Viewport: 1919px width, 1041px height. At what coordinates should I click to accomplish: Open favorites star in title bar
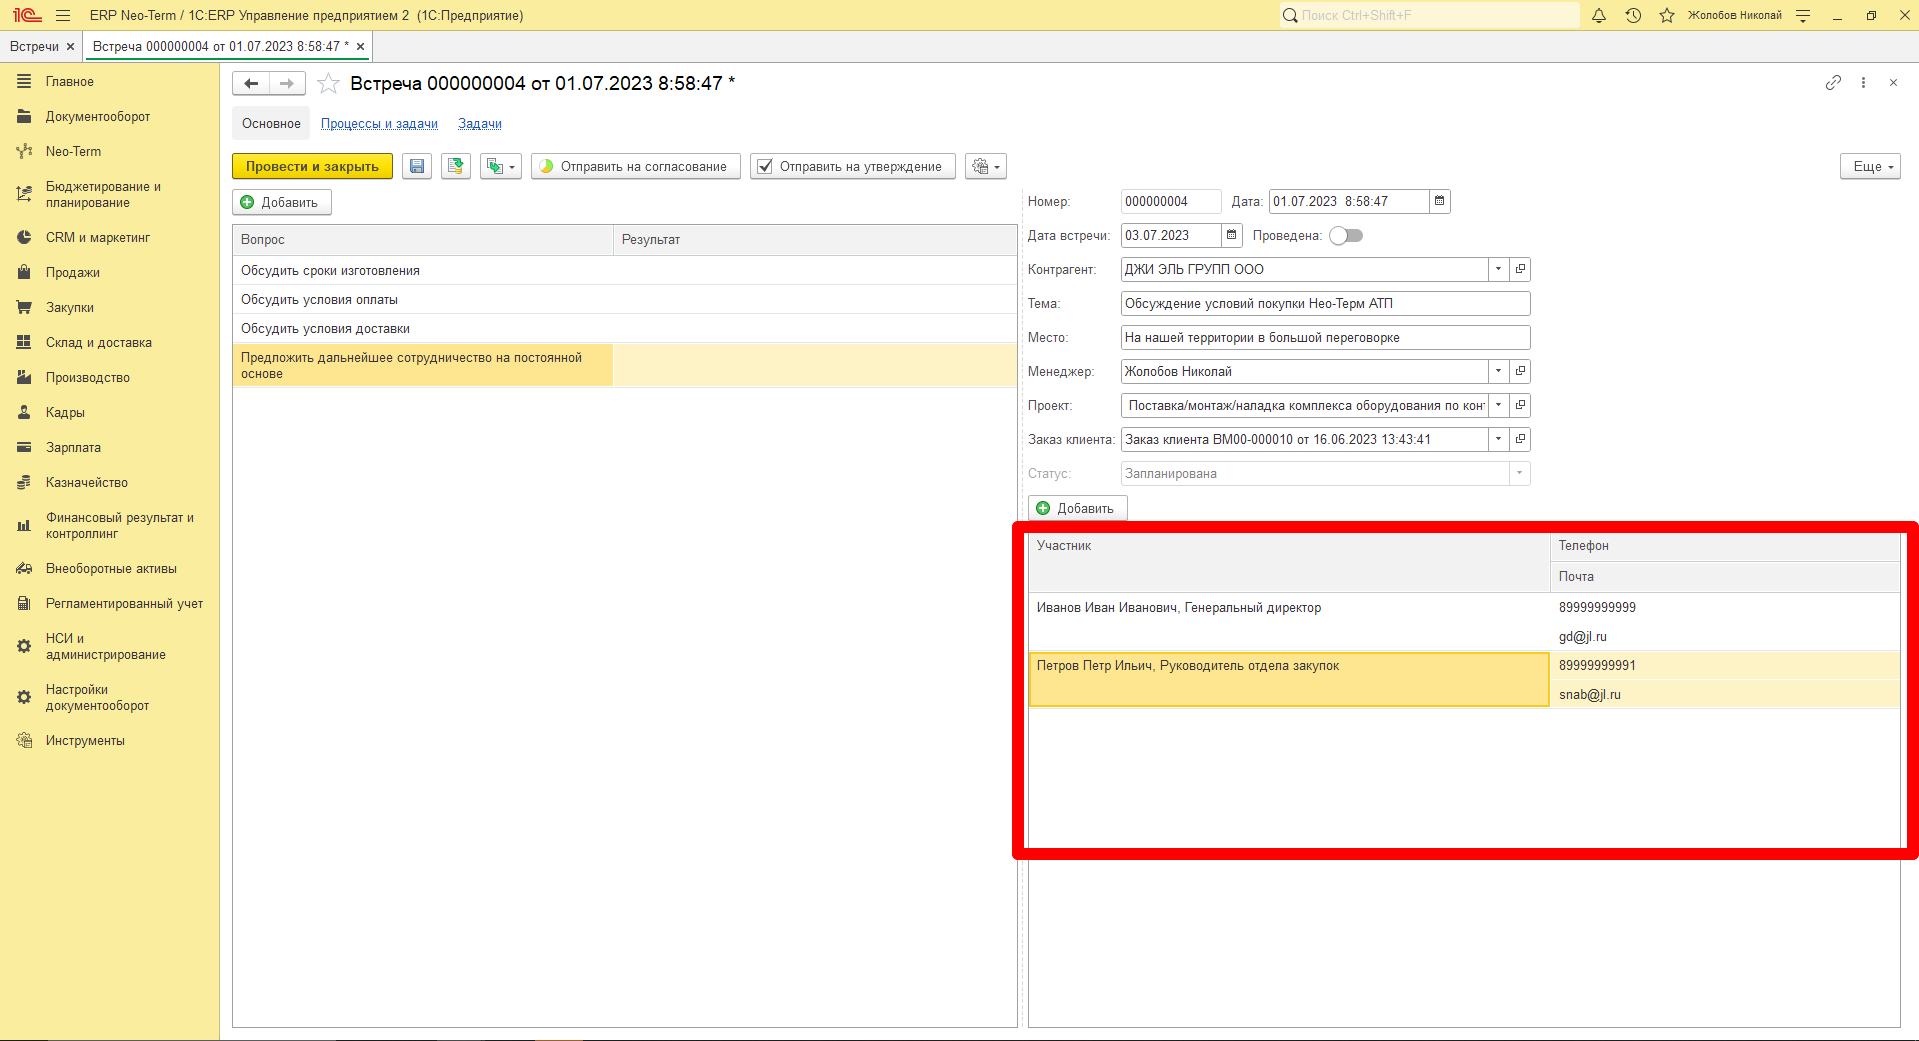click(x=1667, y=15)
